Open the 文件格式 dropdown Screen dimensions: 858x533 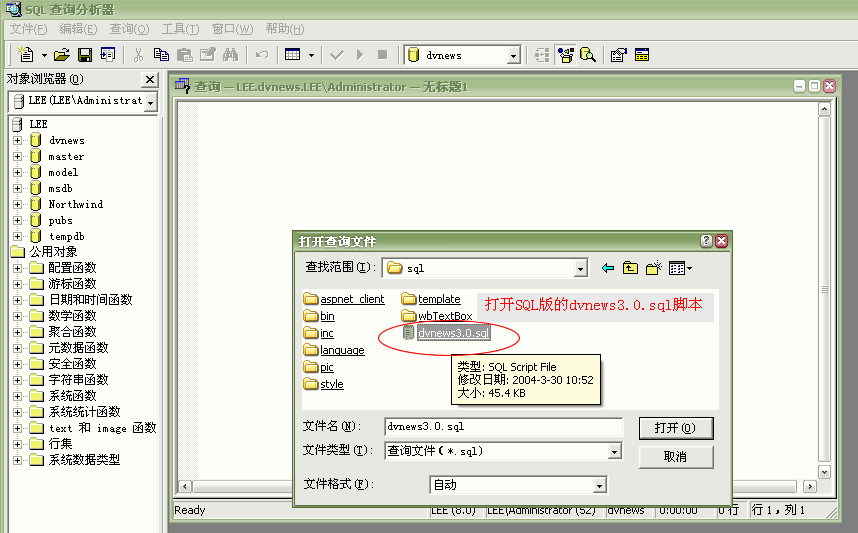[x=599, y=486]
